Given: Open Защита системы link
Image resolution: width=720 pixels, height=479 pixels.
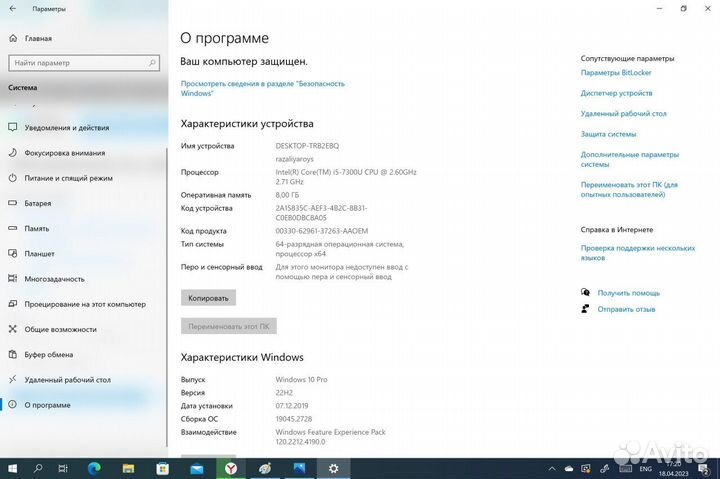Looking at the screenshot, I should [608, 134].
